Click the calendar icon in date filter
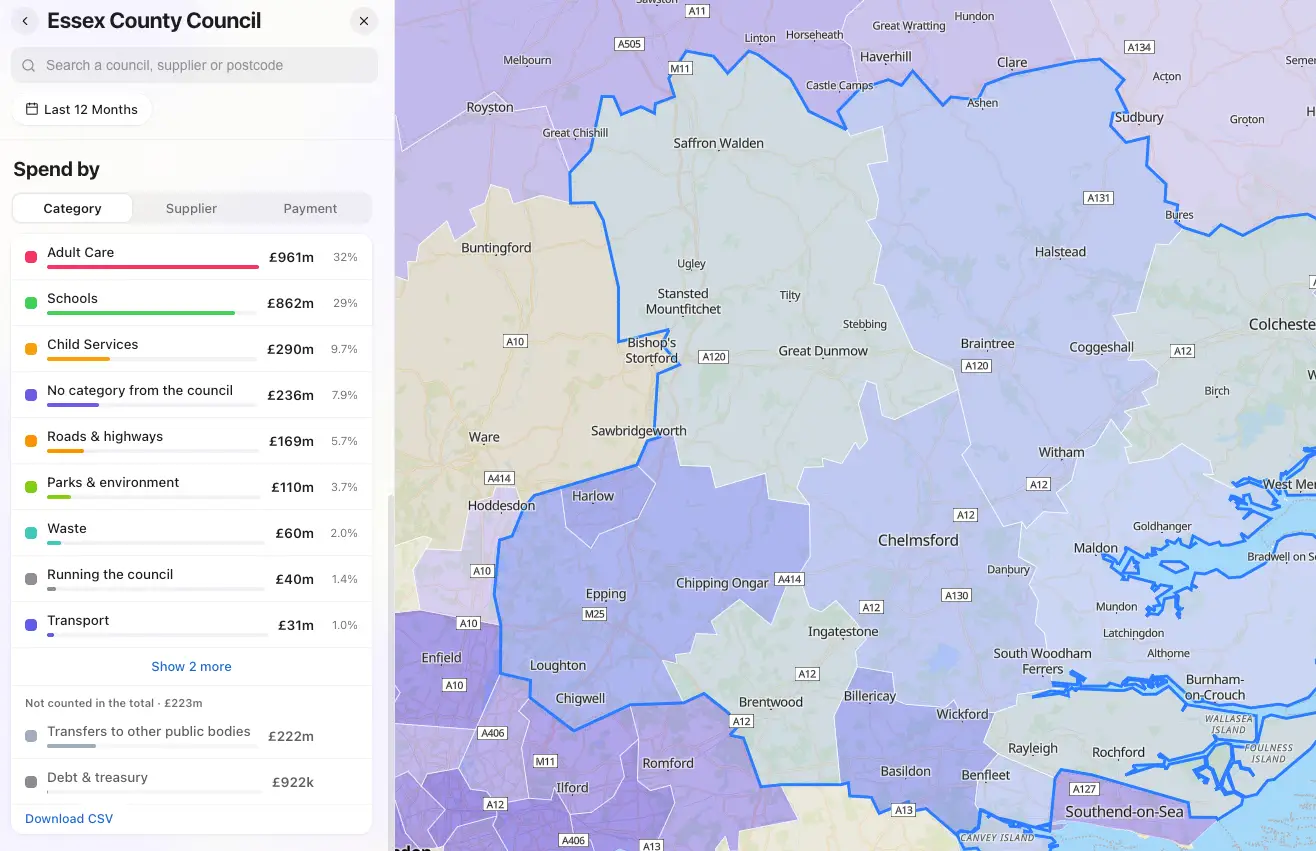Viewport: 1316px width, 851px height. pyautogui.click(x=32, y=109)
